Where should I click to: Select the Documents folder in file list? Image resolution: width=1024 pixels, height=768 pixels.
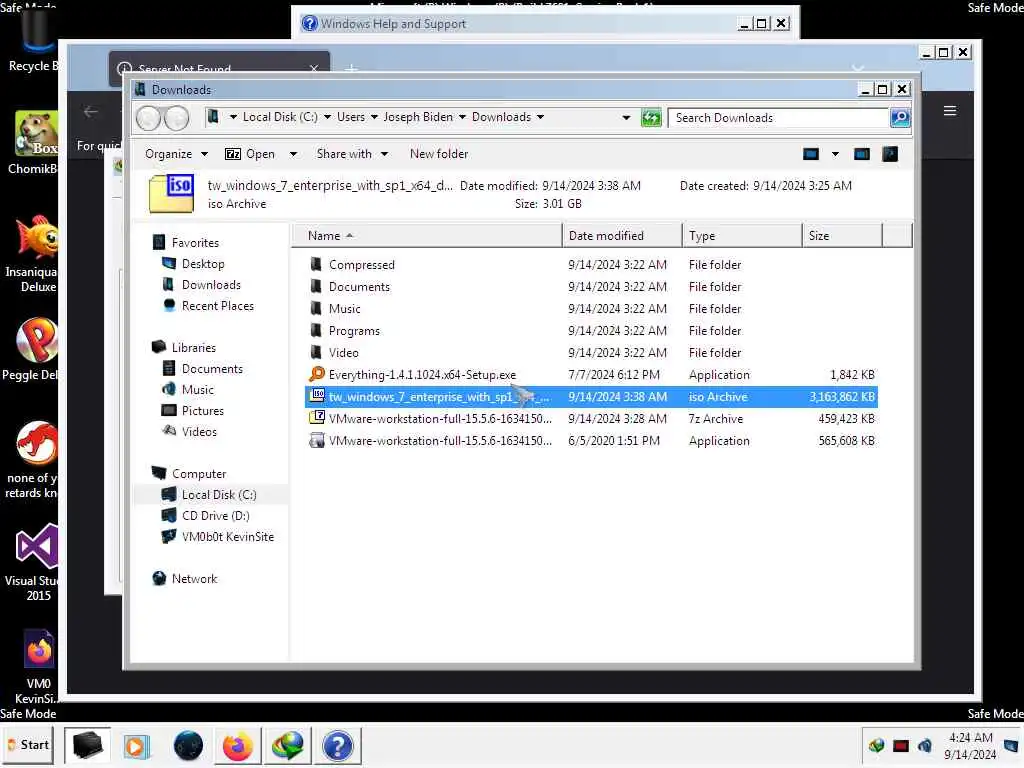[x=591, y=287]
